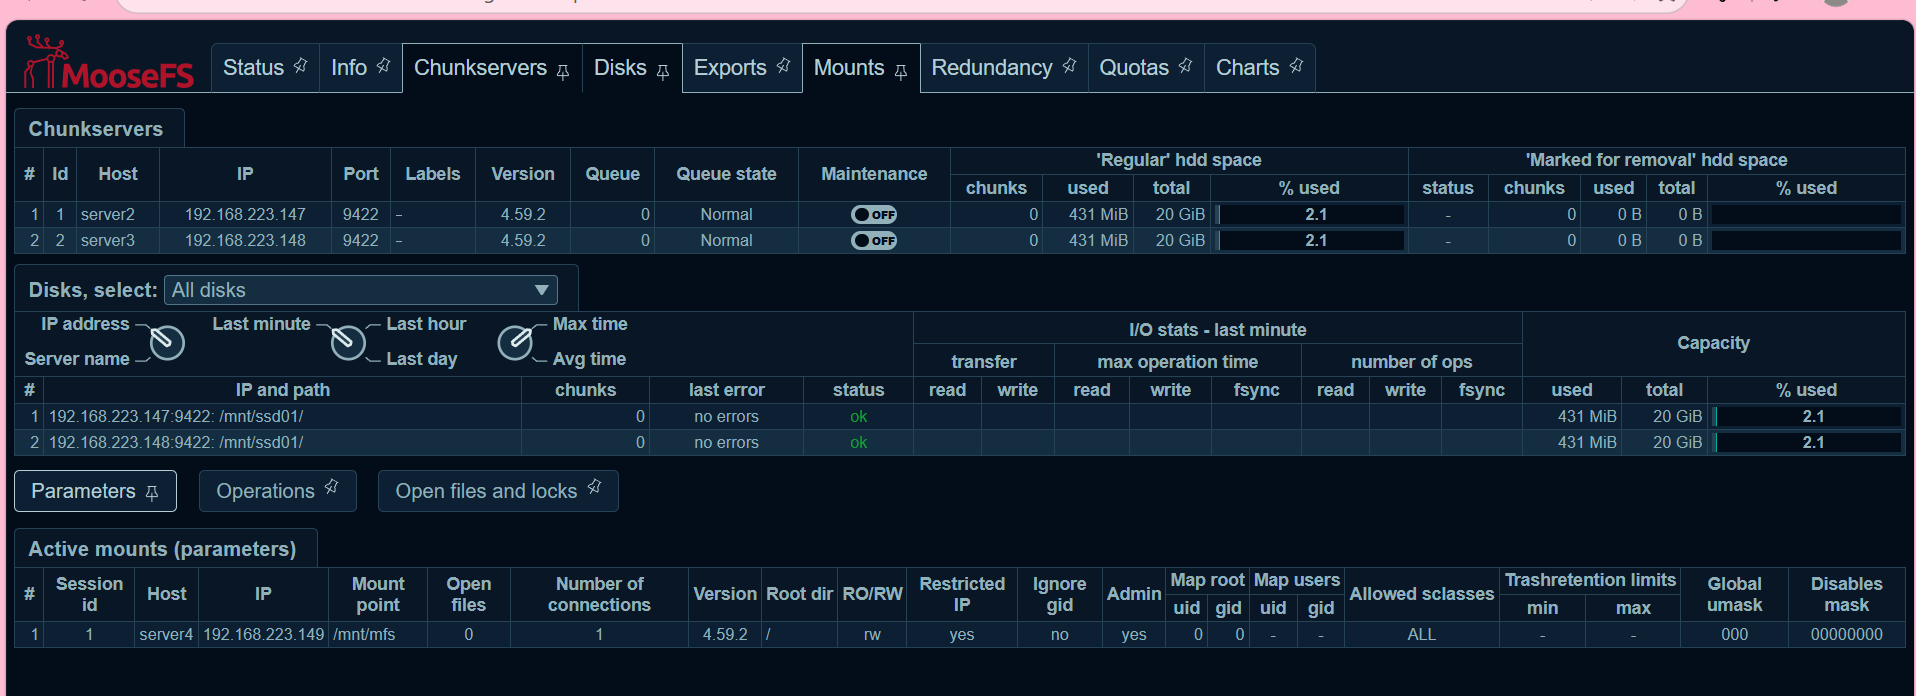Pin the Redundancy tab
Screen dimensions: 1916x696
click(1069, 66)
